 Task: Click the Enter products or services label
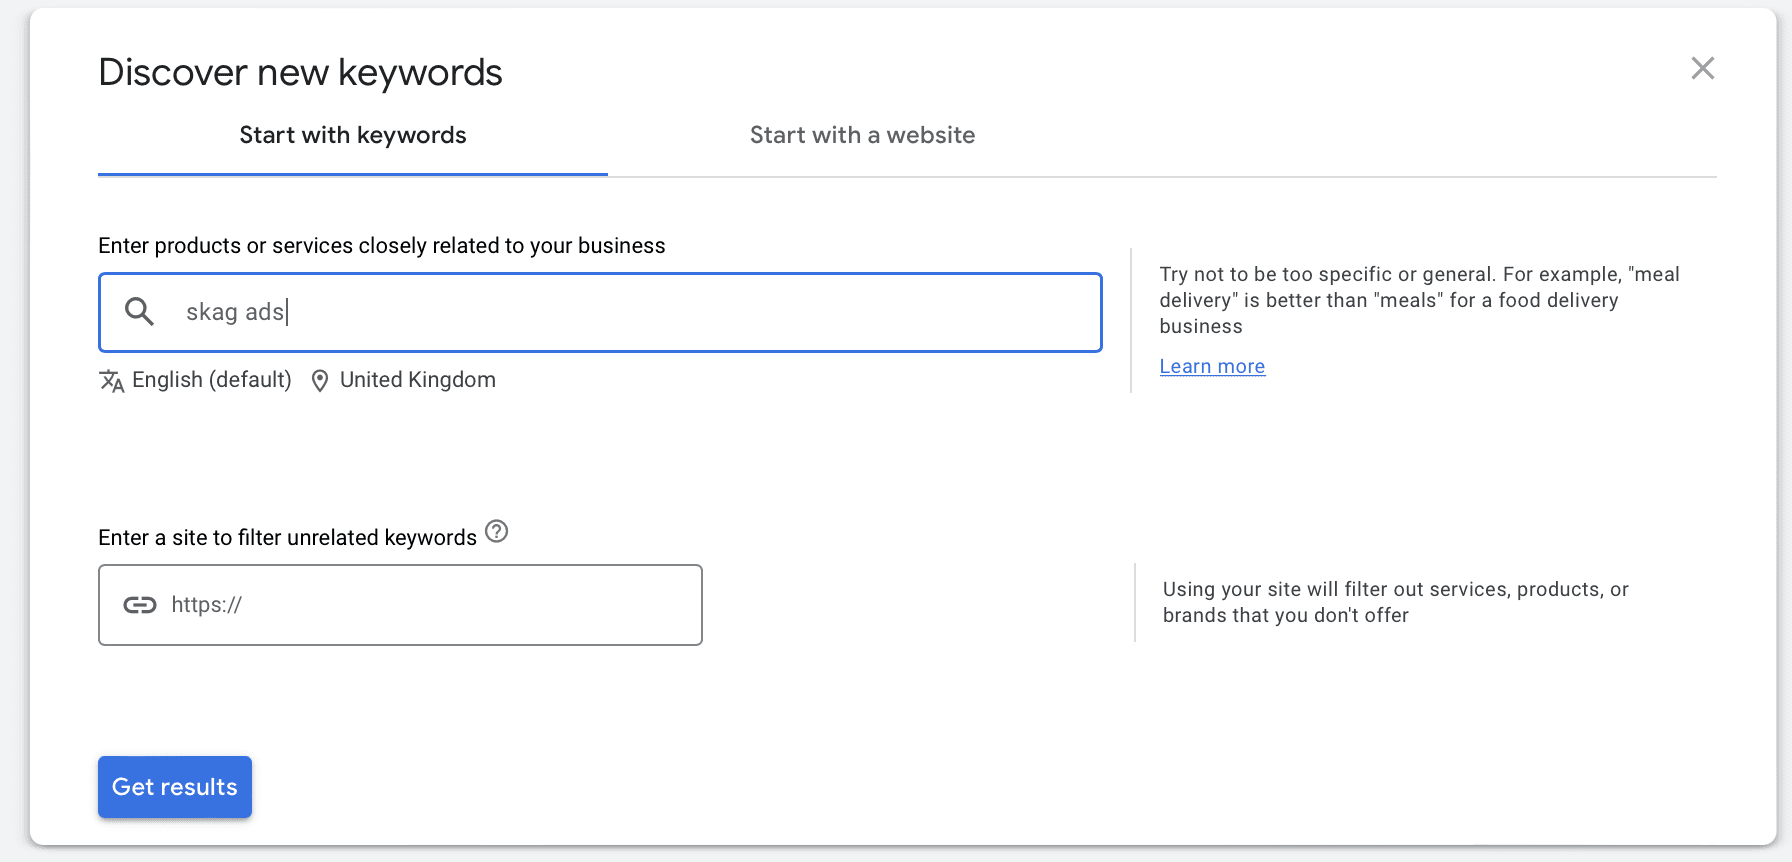[x=381, y=246]
